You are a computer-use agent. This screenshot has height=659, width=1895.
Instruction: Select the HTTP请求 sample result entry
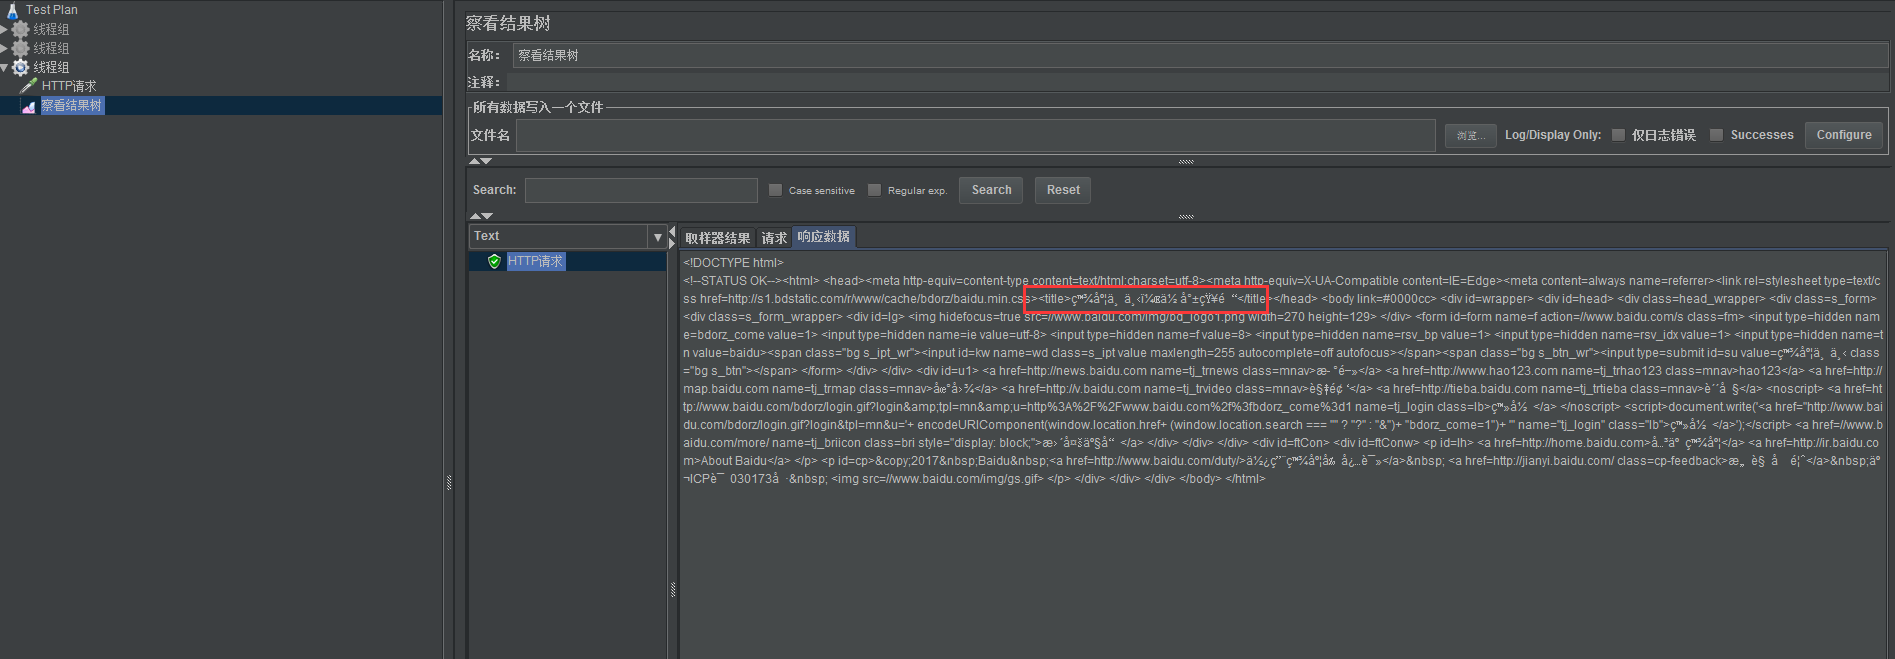(x=536, y=261)
